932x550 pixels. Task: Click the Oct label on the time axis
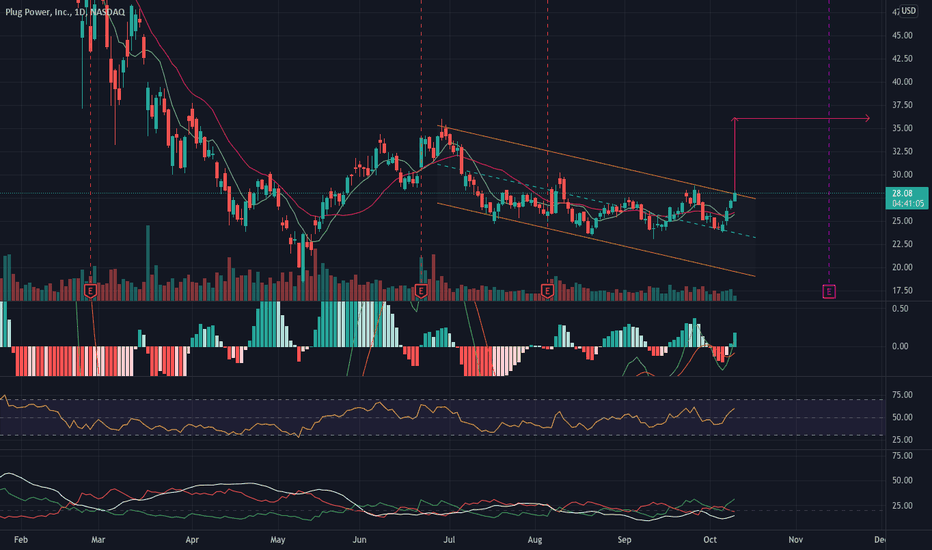coord(710,540)
